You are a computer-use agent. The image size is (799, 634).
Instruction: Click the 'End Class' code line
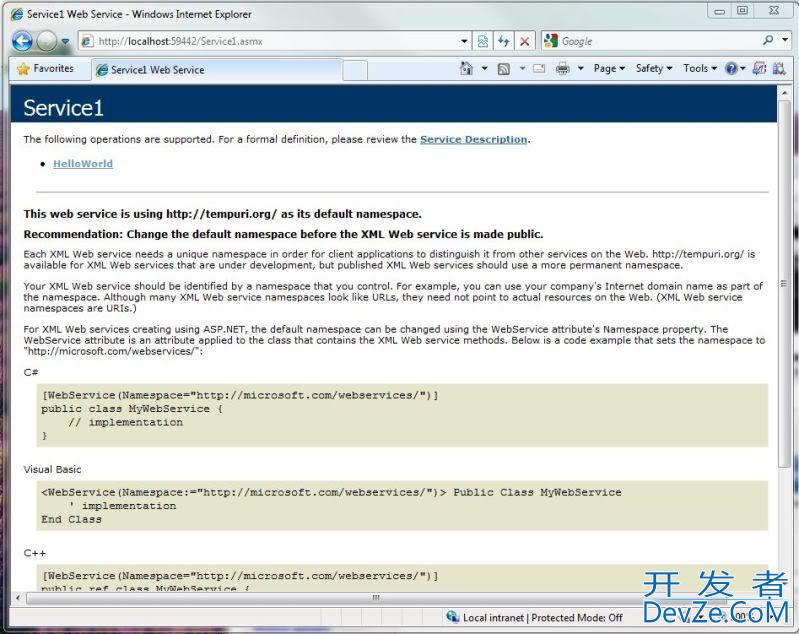click(71, 519)
